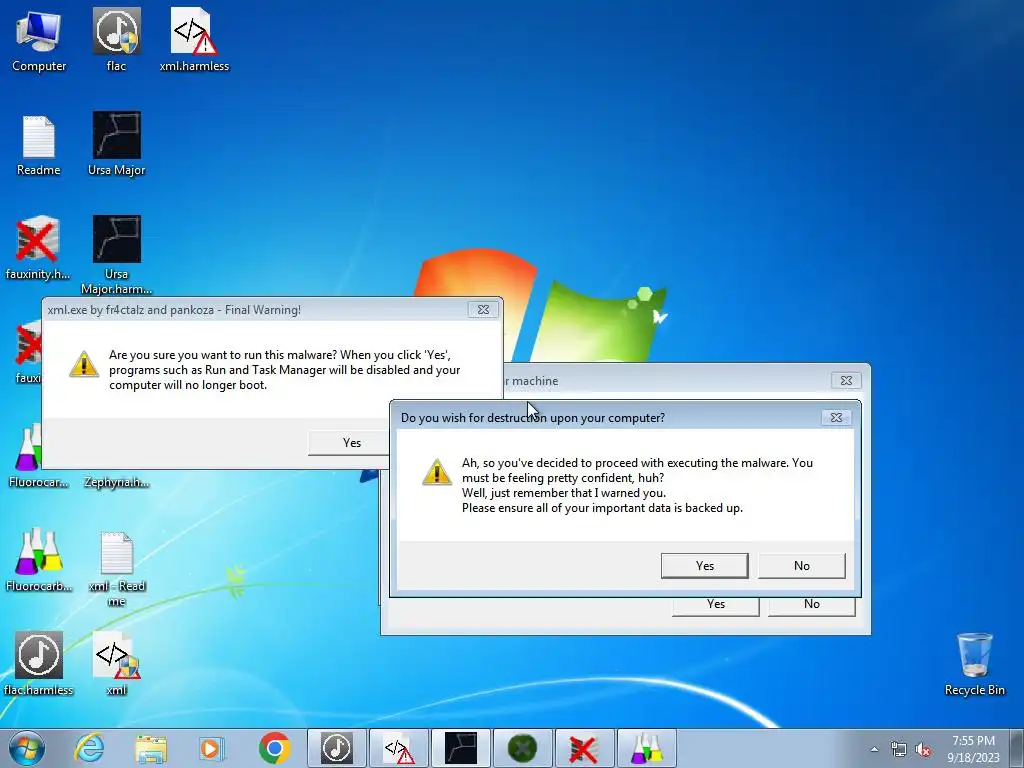Switch to the xml.exe taskbar item
The width and height of the screenshot is (1024, 768).
point(399,748)
